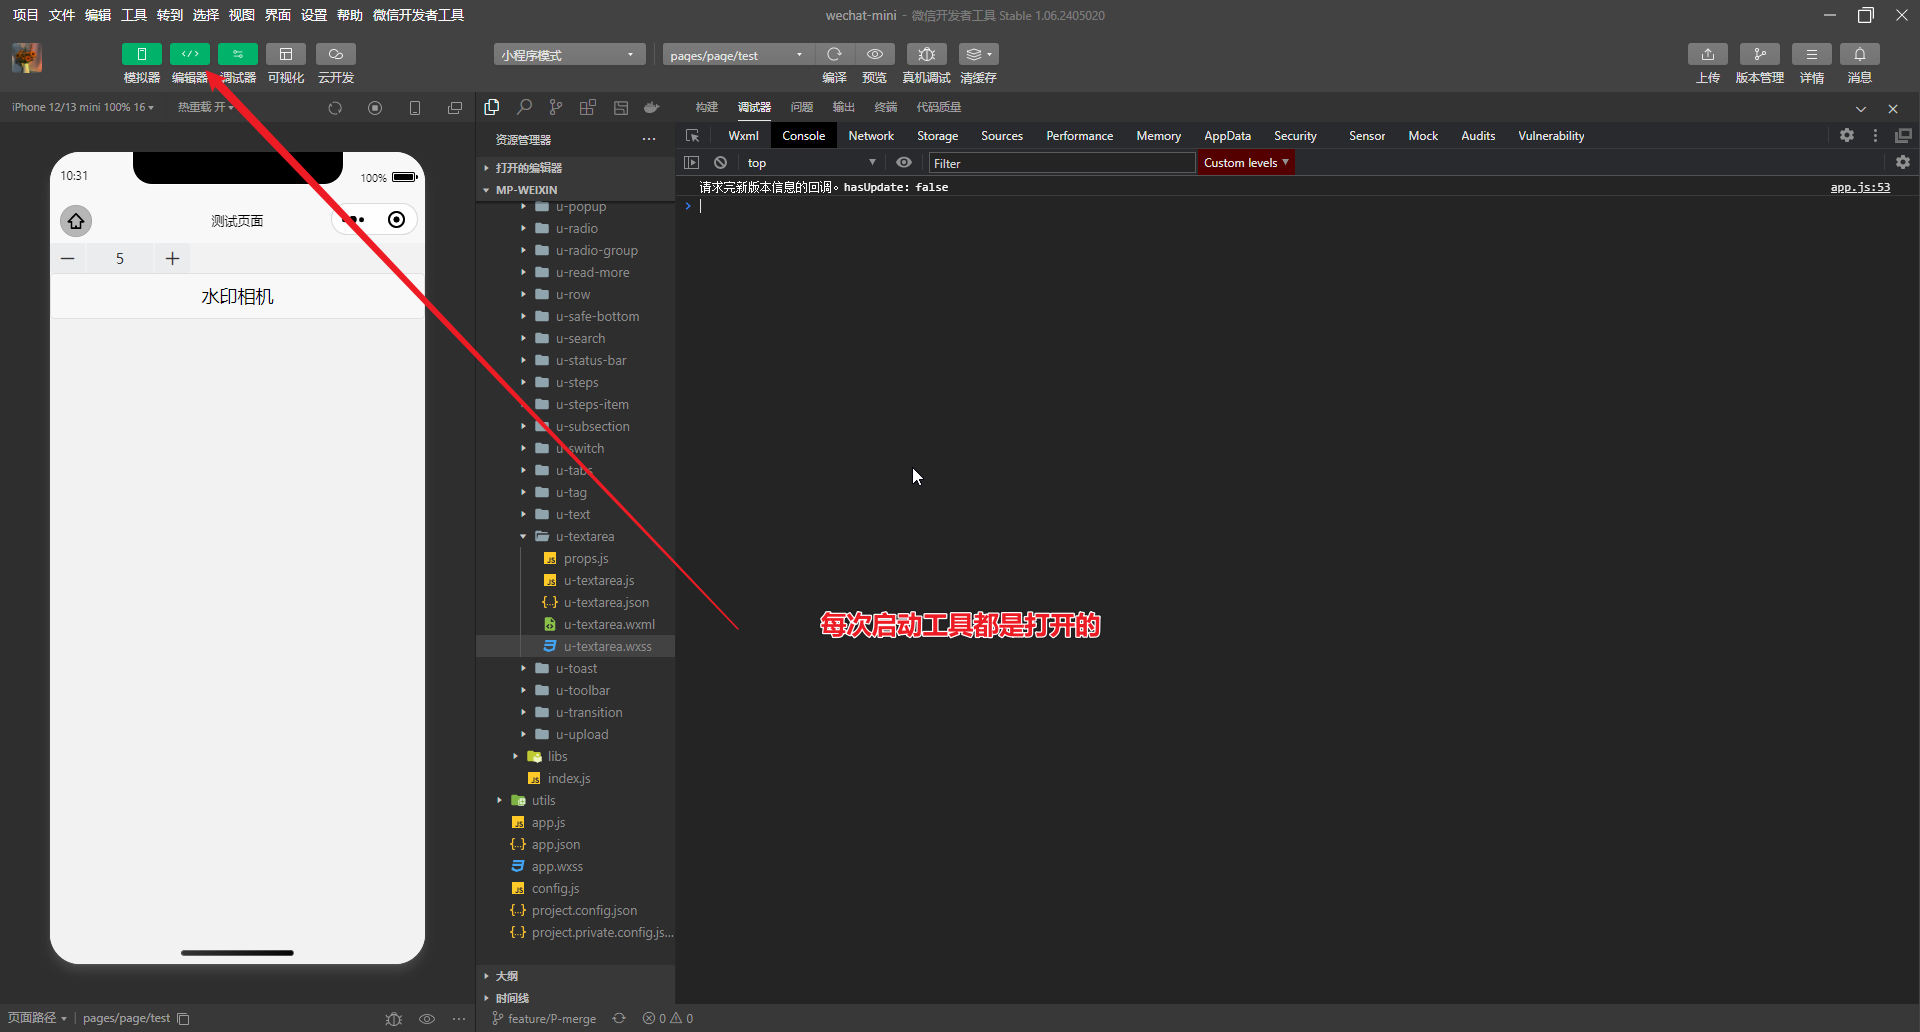Clear cache (清缓存) icon

click(x=978, y=54)
